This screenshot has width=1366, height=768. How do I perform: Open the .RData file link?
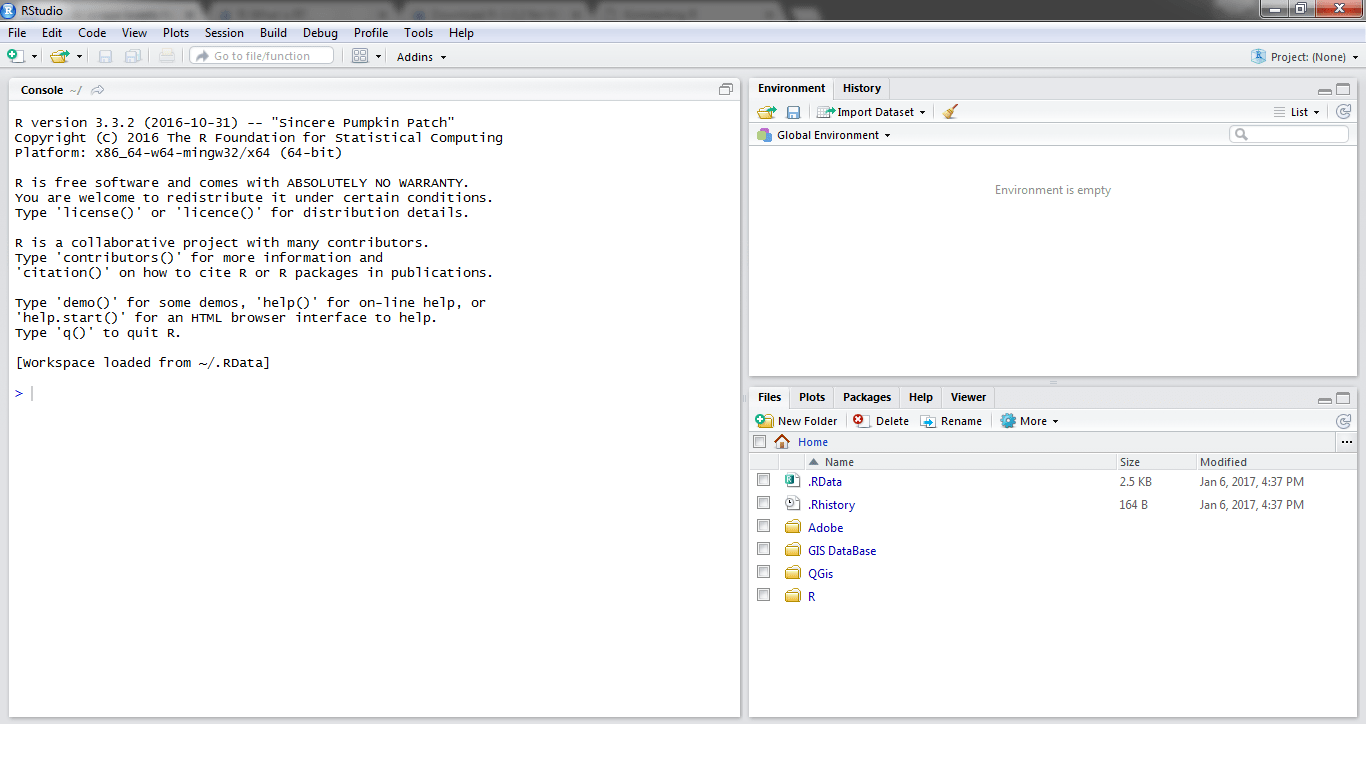click(x=825, y=482)
